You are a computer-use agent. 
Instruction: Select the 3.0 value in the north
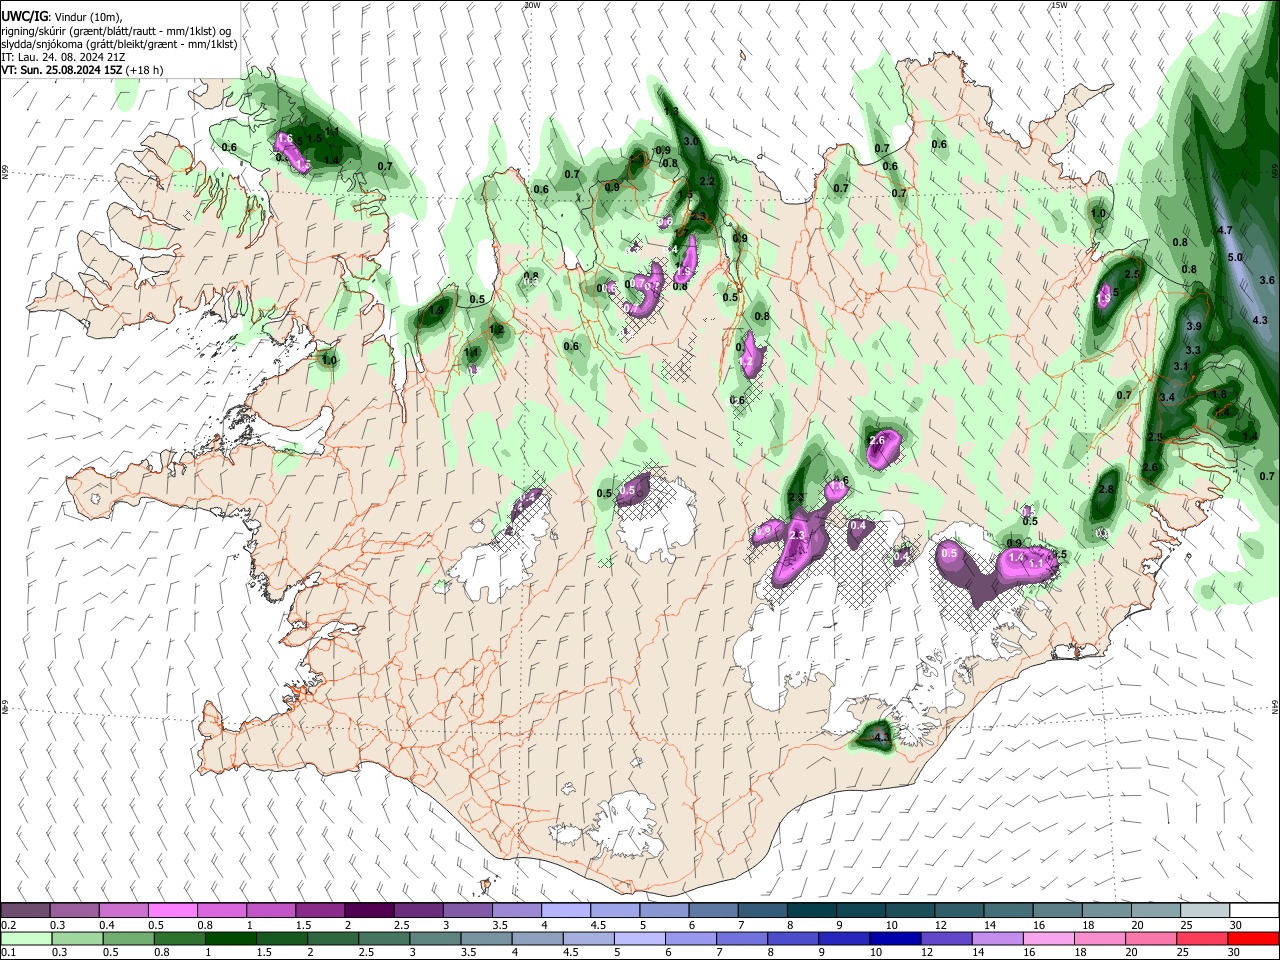pyautogui.click(x=690, y=141)
